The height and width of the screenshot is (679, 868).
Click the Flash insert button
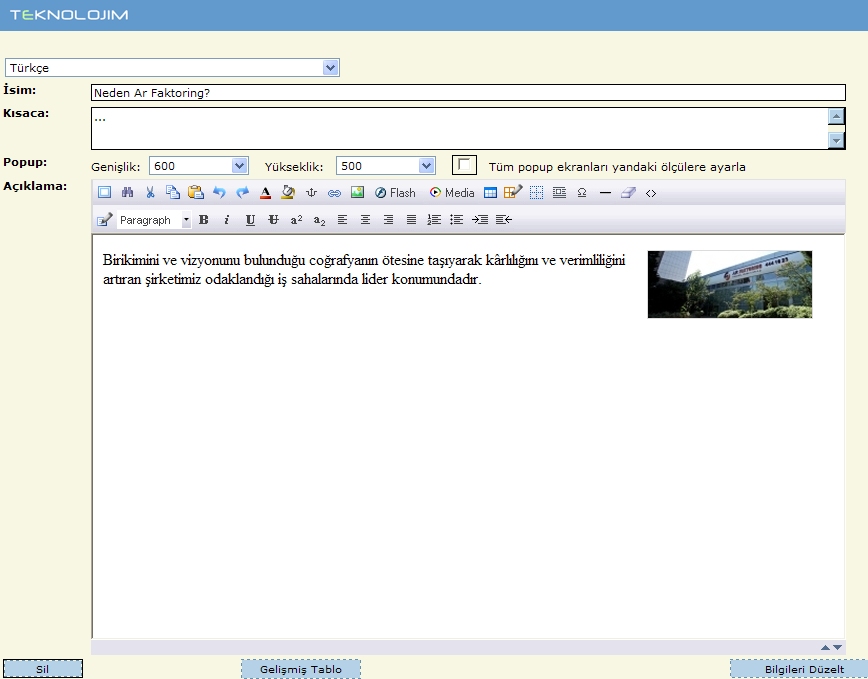[x=395, y=193]
